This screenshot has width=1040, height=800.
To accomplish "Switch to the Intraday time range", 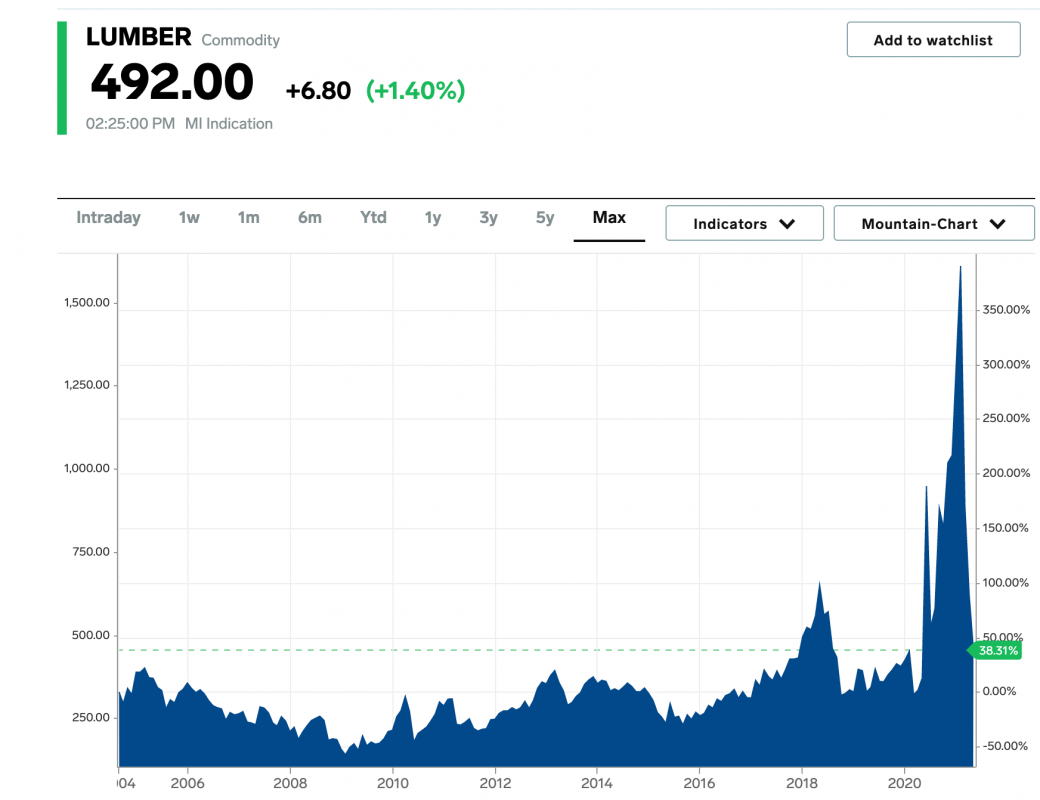I will 108,218.
